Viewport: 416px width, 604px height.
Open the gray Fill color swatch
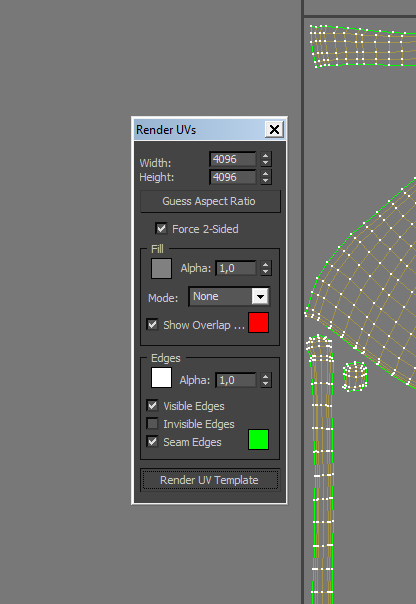[161, 268]
